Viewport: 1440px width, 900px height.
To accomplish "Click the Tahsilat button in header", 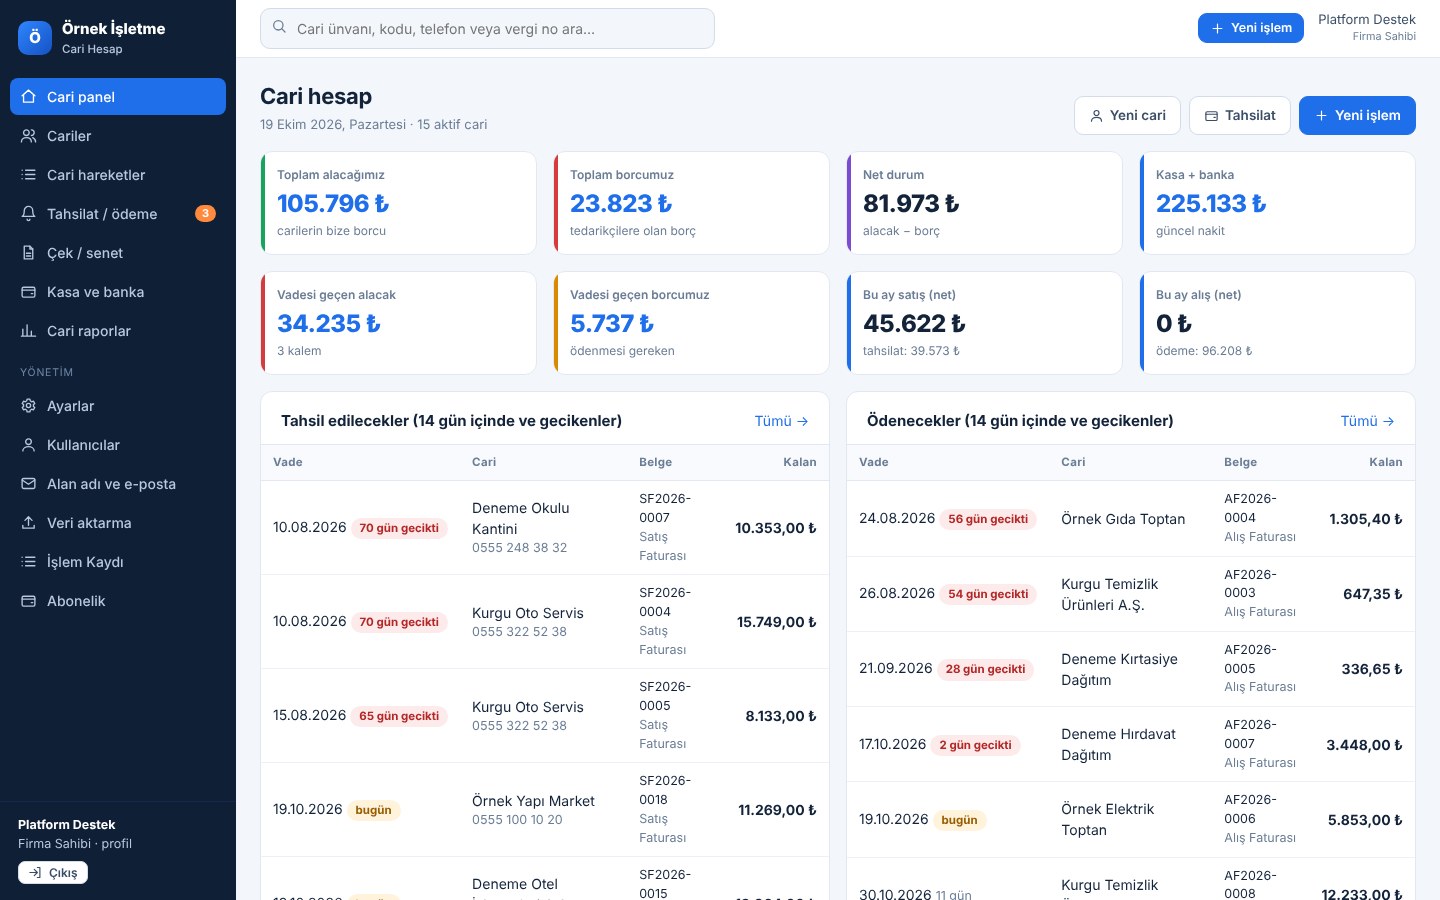I will 1240,115.
